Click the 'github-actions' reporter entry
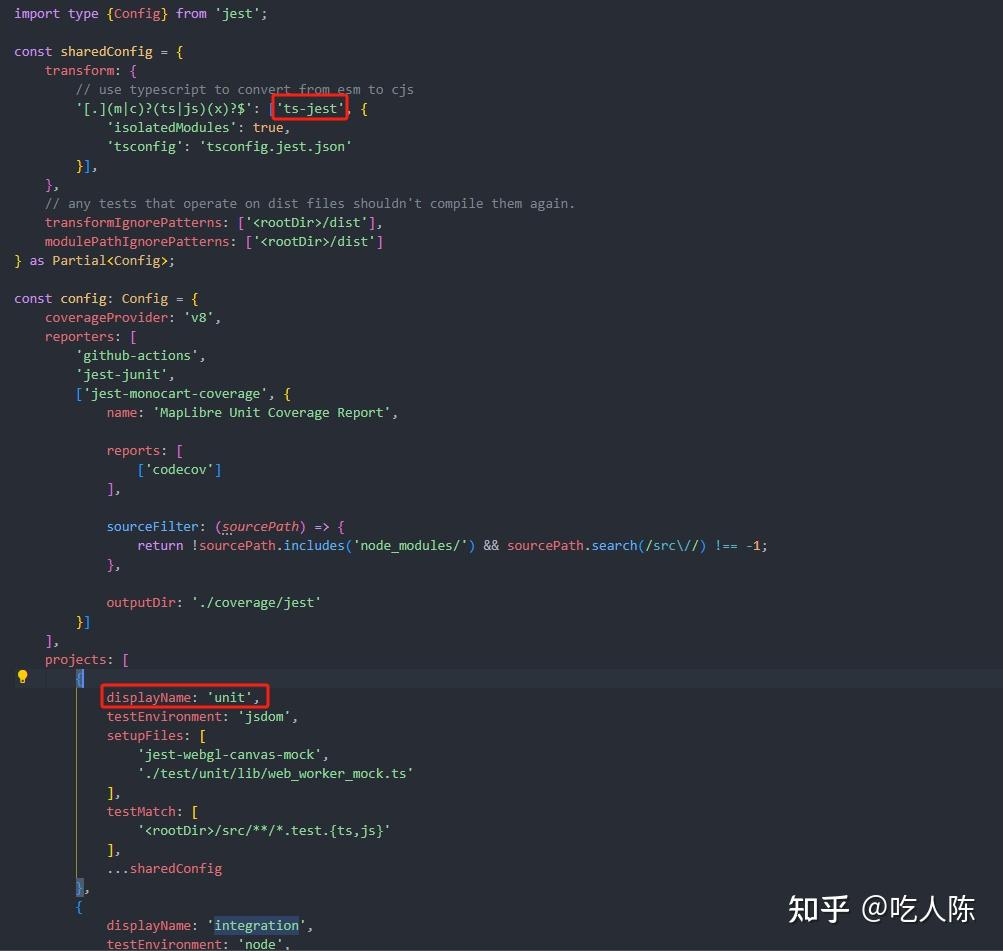Screen dimensions: 1003x951 point(136,355)
